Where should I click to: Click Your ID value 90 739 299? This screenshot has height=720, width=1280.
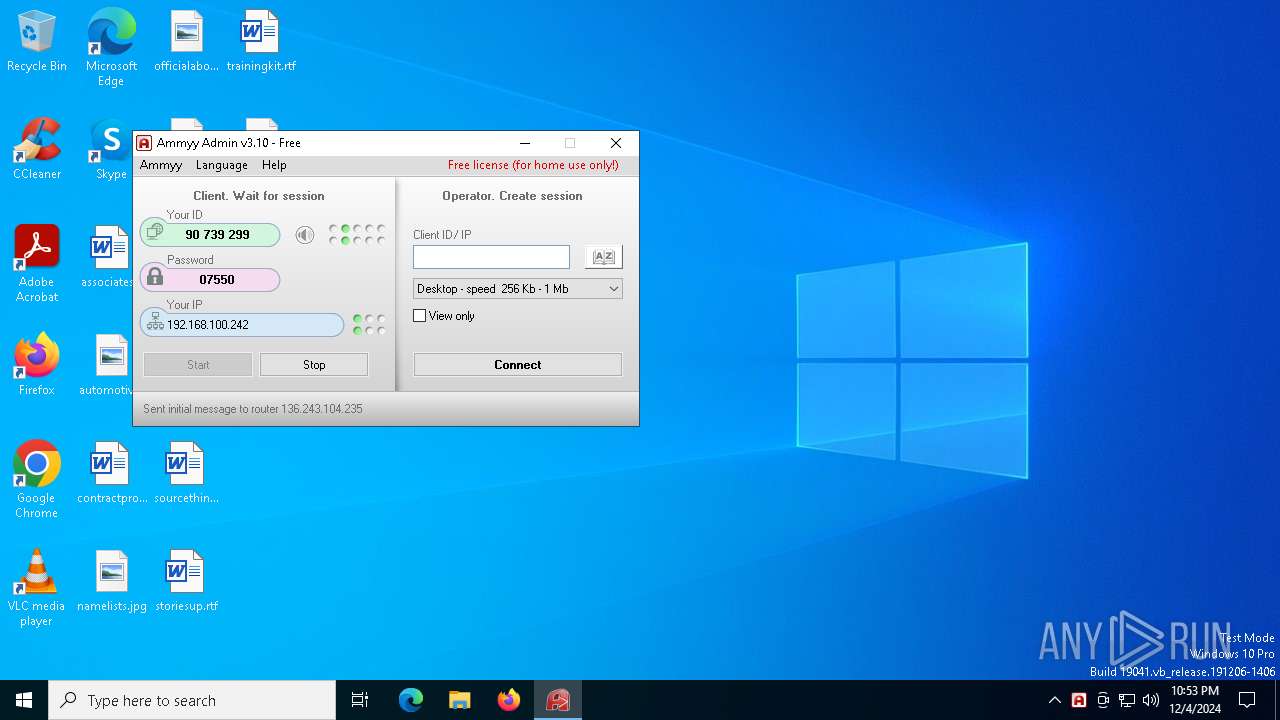tap(217, 235)
